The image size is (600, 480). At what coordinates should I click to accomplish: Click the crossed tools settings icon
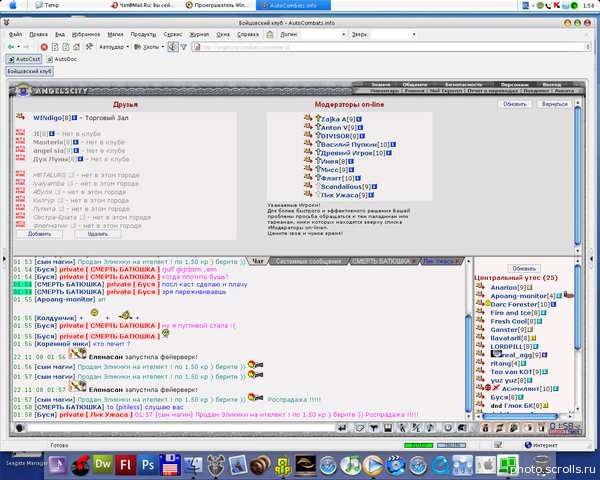(x=89, y=47)
